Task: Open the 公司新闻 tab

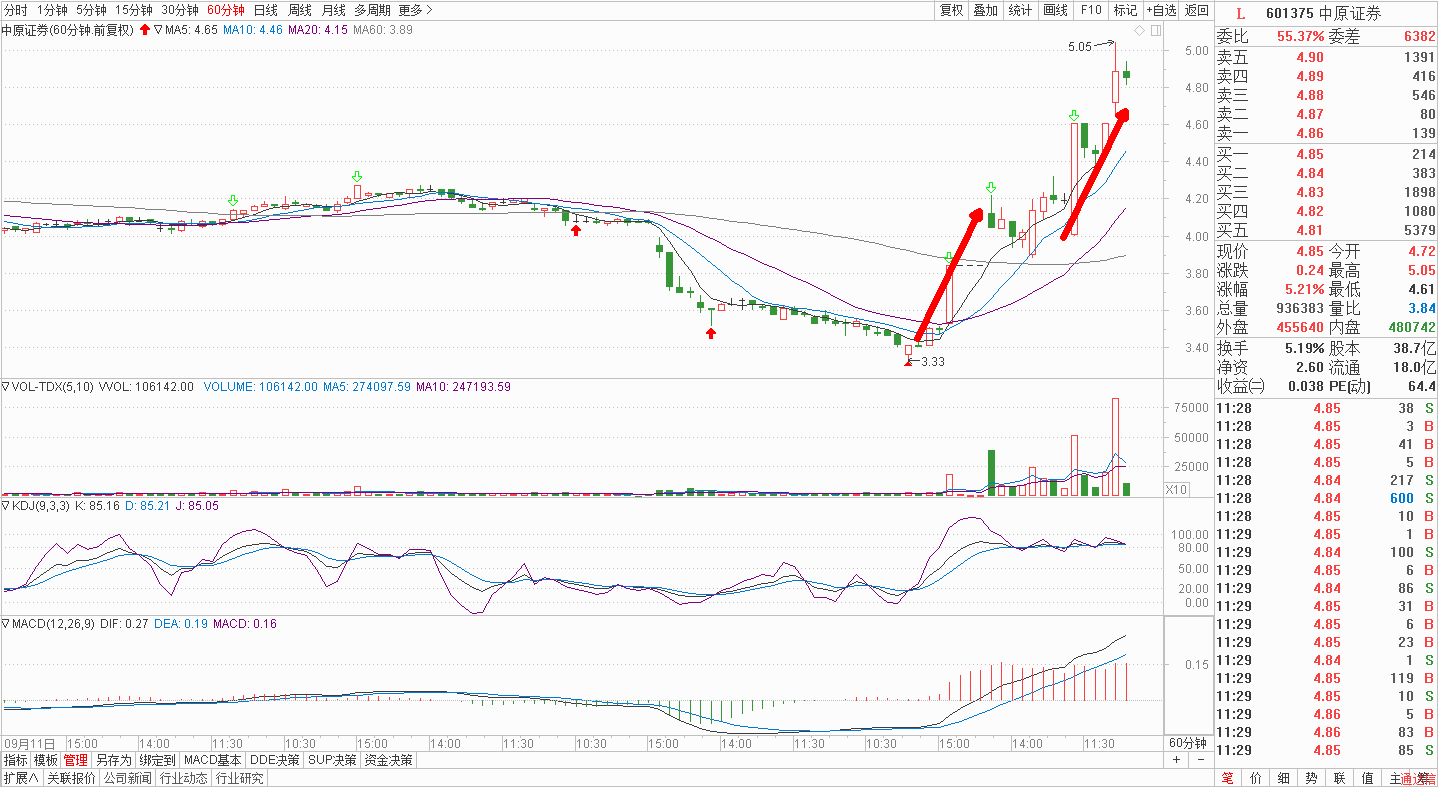Action: pyautogui.click(x=127, y=778)
